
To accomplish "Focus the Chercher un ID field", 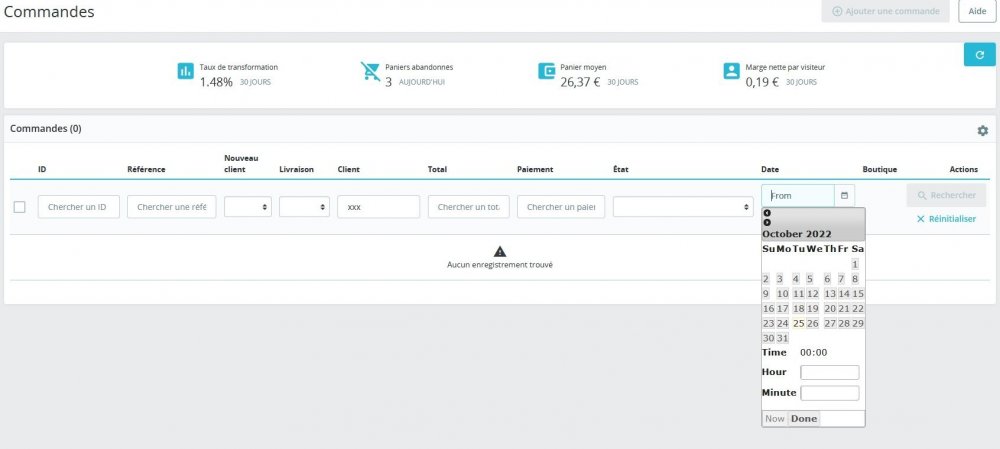I will tap(78, 207).
